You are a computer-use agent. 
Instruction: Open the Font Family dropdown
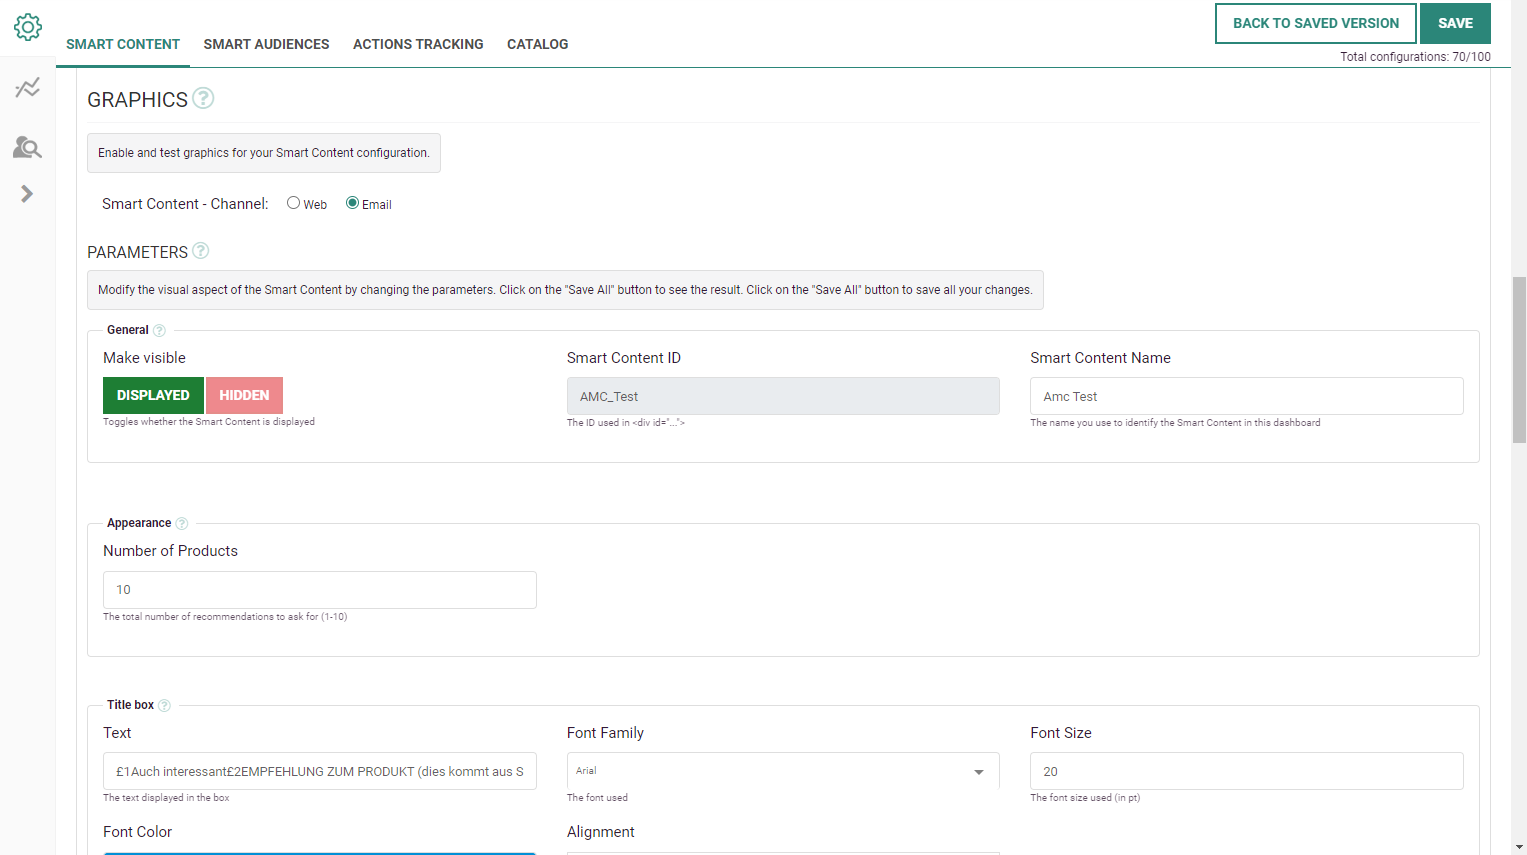click(x=782, y=771)
